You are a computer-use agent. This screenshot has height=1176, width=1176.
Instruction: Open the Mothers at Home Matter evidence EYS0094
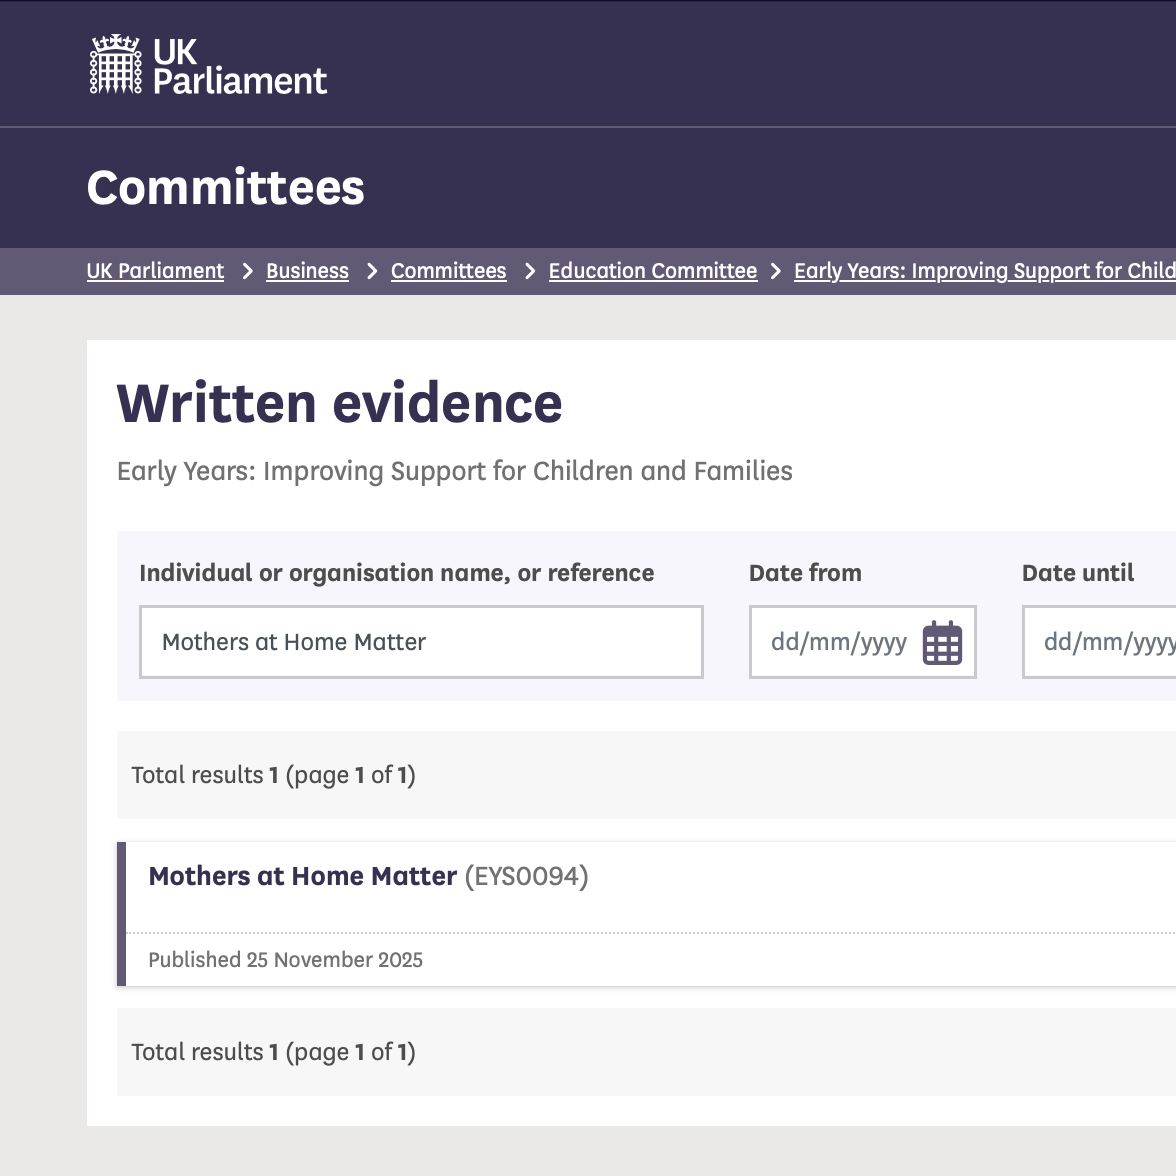coord(302,876)
